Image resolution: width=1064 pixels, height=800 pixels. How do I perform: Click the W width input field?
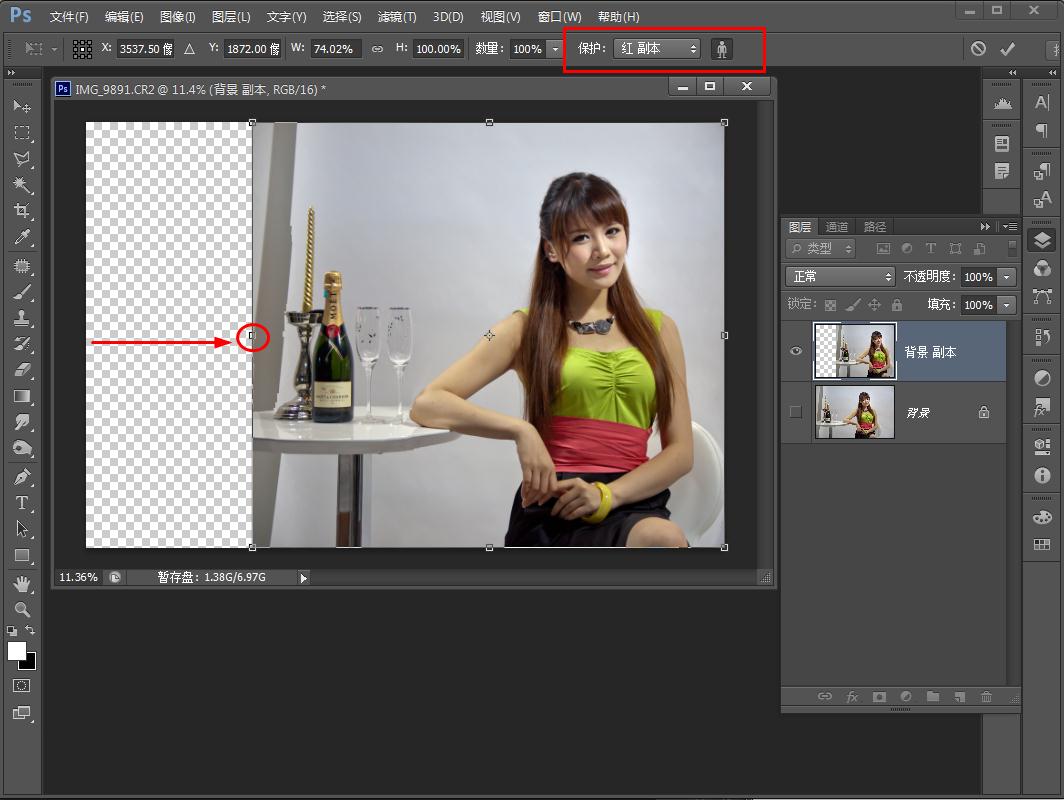click(x=334, y=49)
